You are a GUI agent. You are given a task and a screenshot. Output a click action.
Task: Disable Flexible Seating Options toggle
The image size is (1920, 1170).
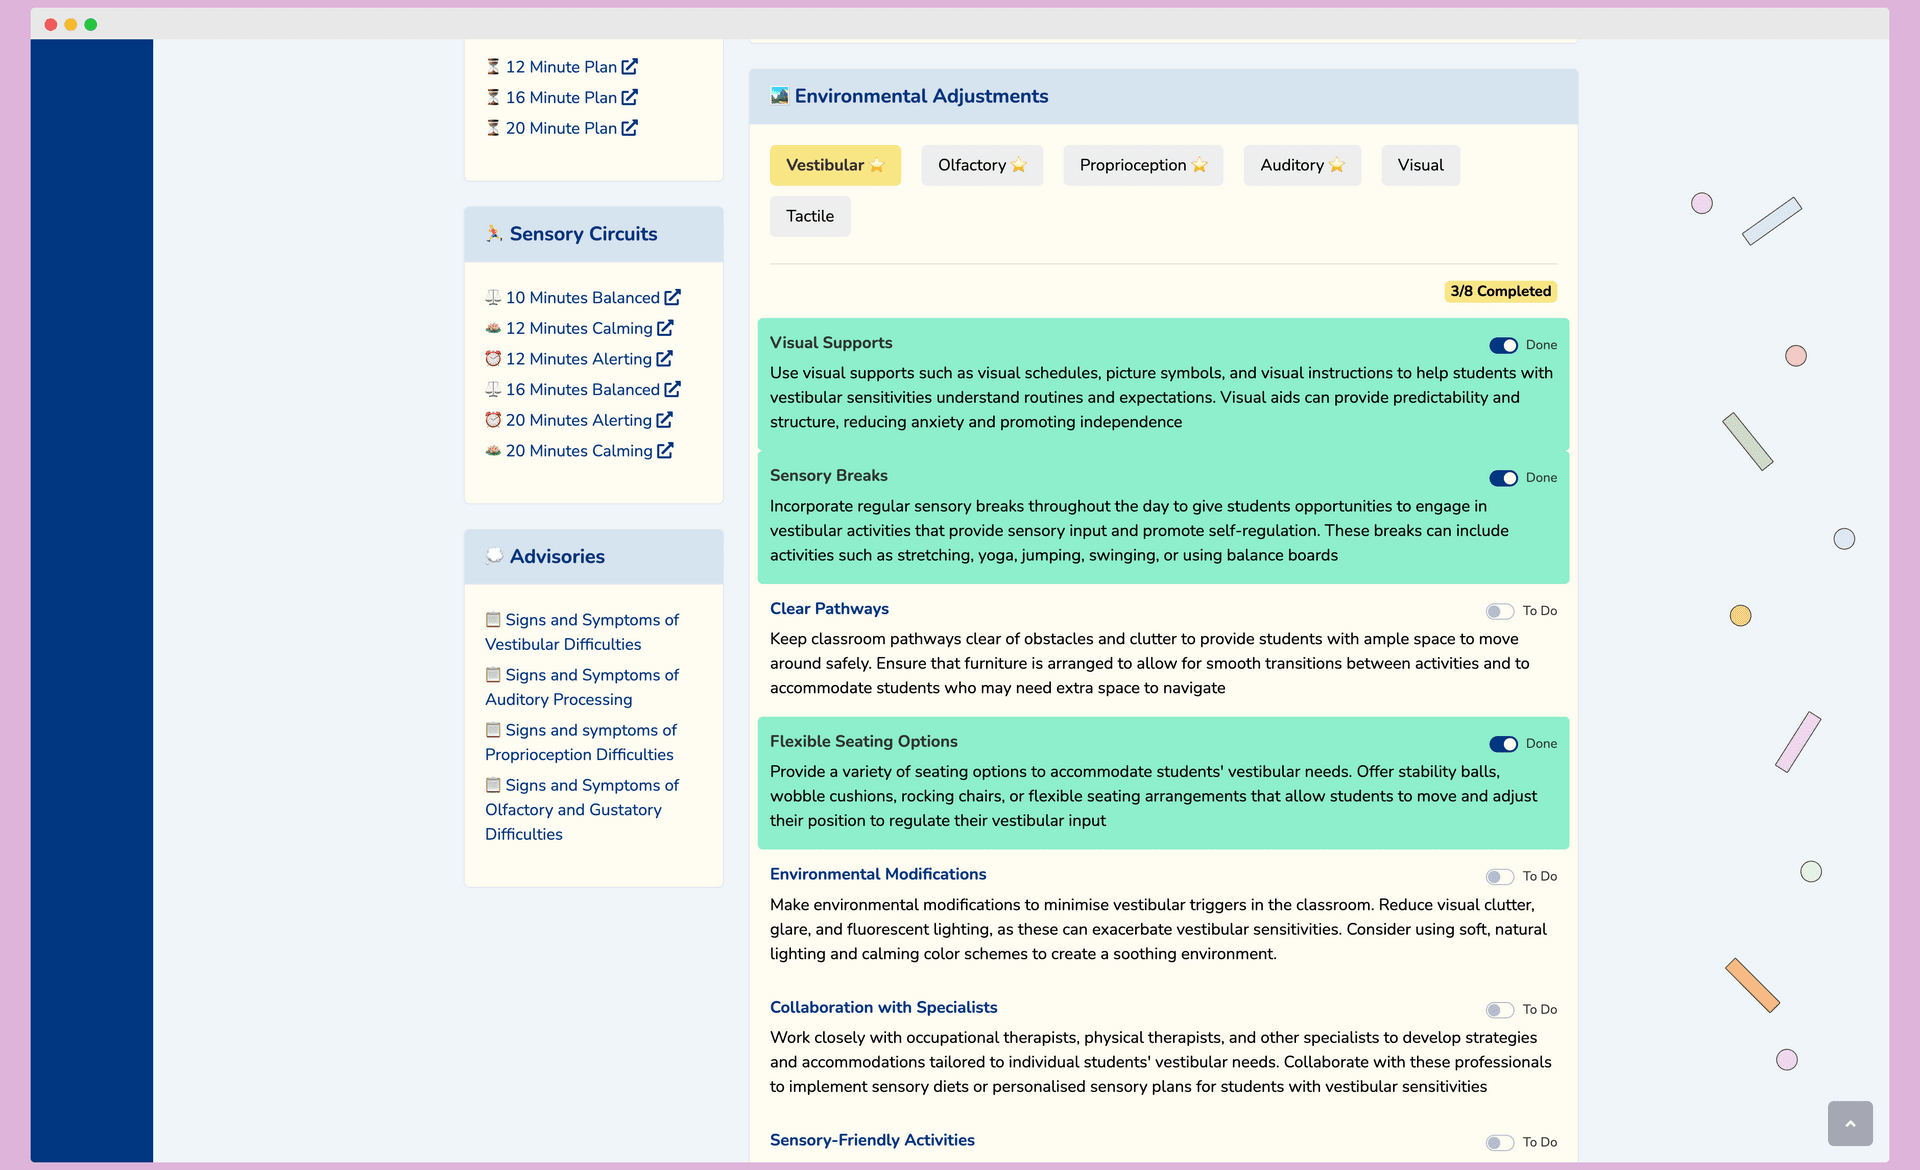[x=1503, y=744]
